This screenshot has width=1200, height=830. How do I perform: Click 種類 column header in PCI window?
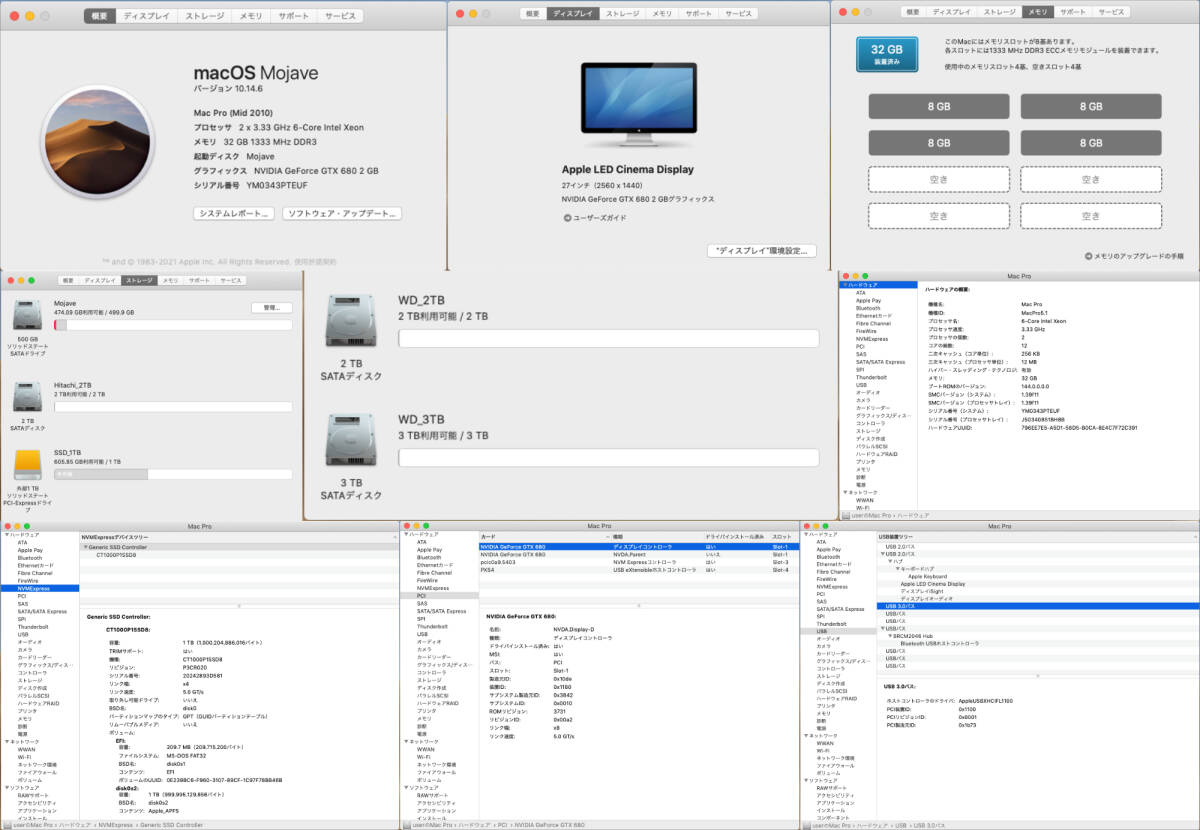click(657, 537)
